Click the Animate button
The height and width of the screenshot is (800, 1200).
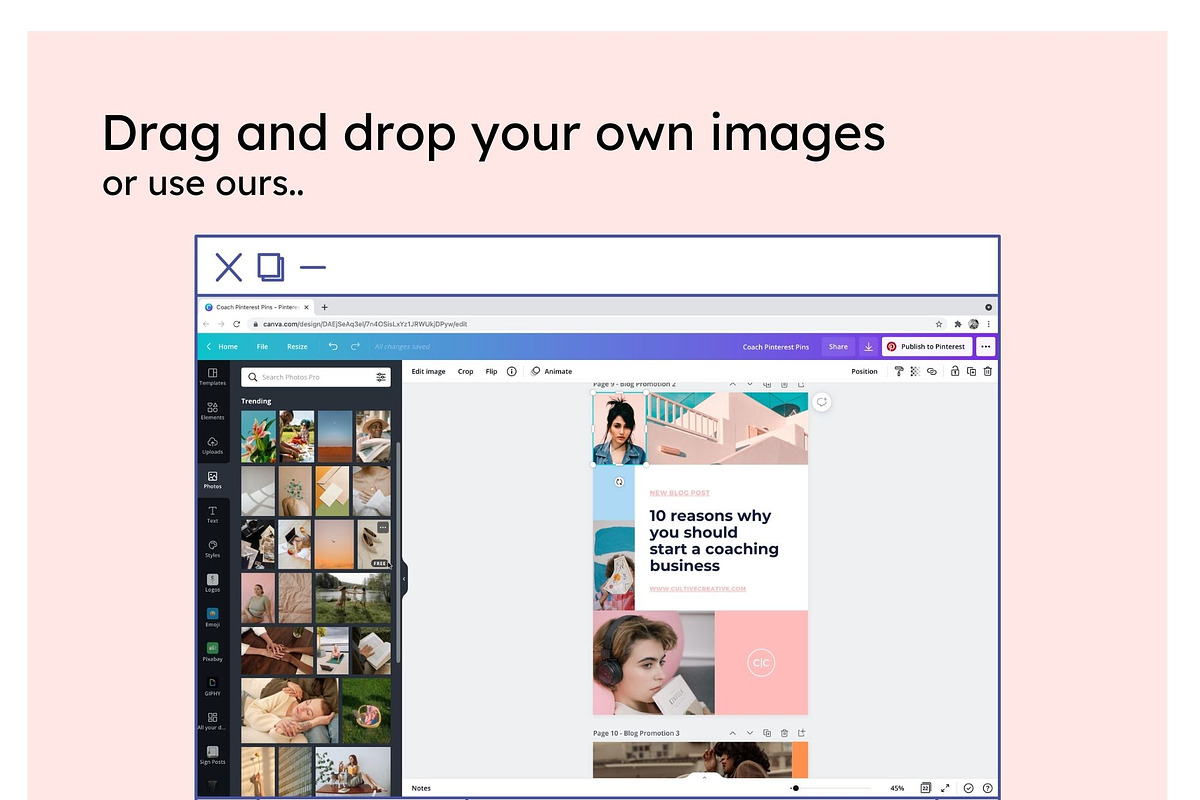pos(552,371)
